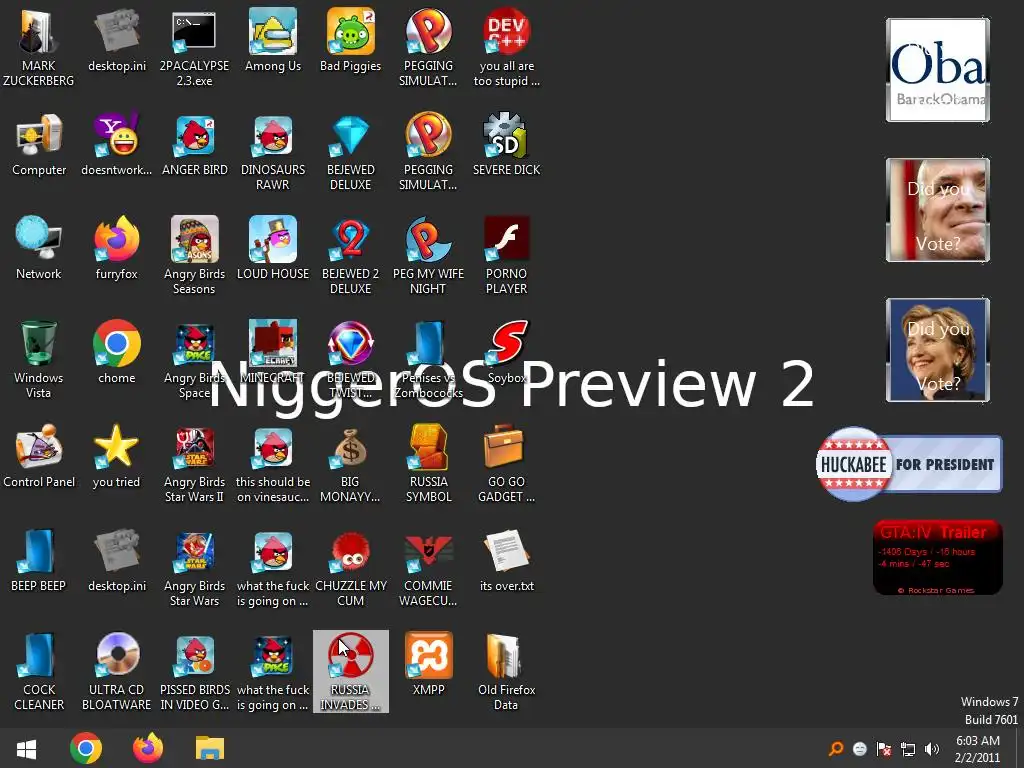Open DINOSAURS RAWR shortcut
The height and width of the screenshot is (768, 1024).
click(x=273, y=152)
